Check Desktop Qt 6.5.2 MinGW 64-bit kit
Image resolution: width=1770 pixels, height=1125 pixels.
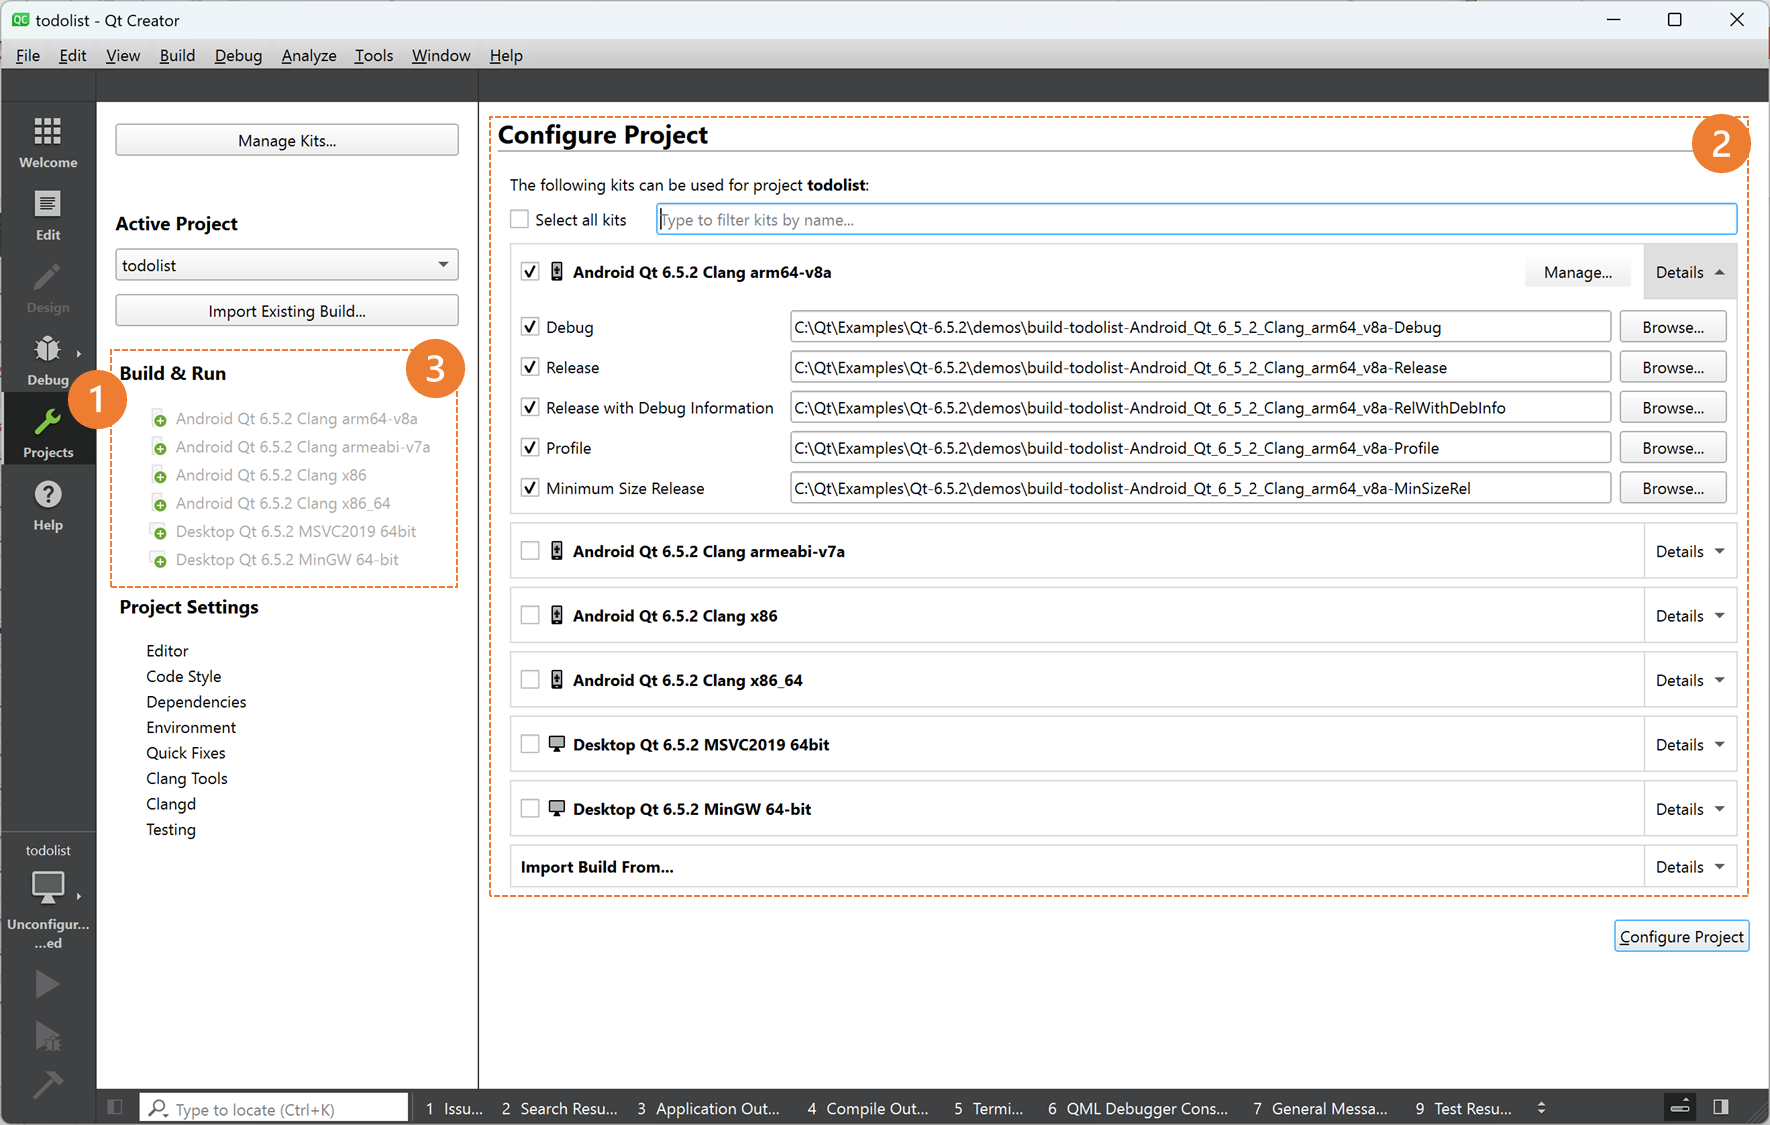530,809
